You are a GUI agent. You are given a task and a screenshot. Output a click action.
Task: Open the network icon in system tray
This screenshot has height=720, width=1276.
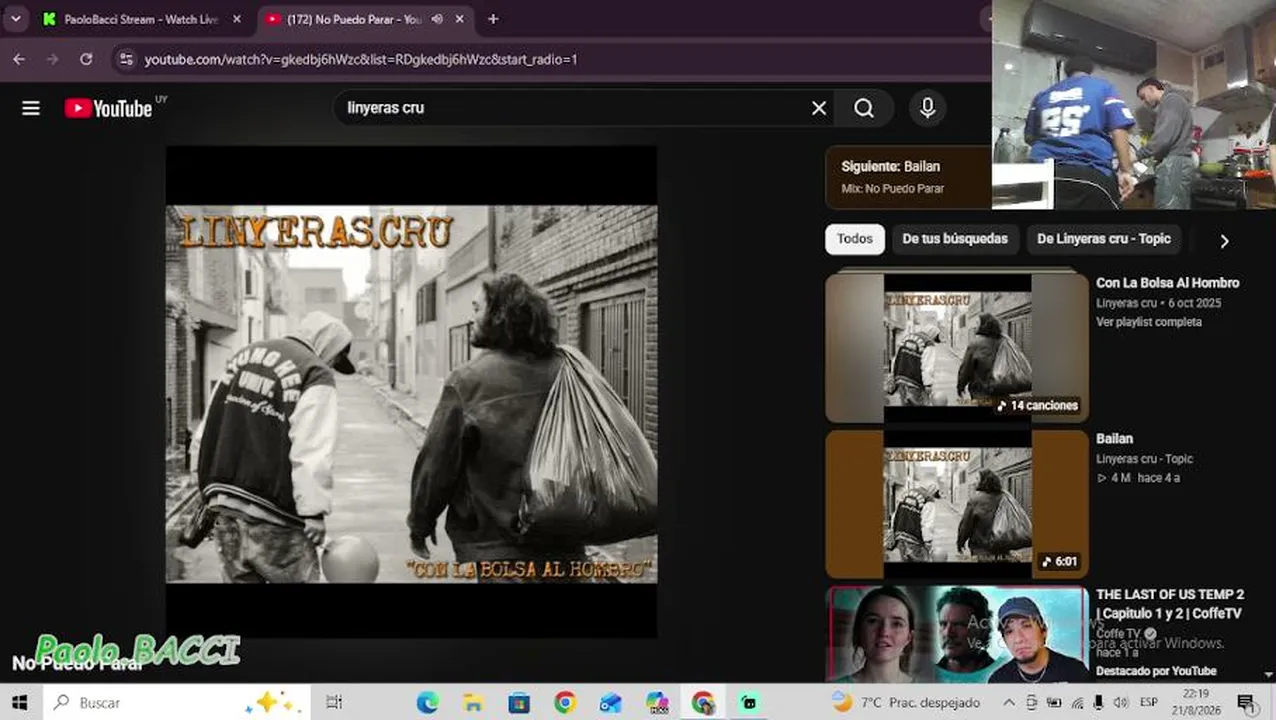[1077, 702]
